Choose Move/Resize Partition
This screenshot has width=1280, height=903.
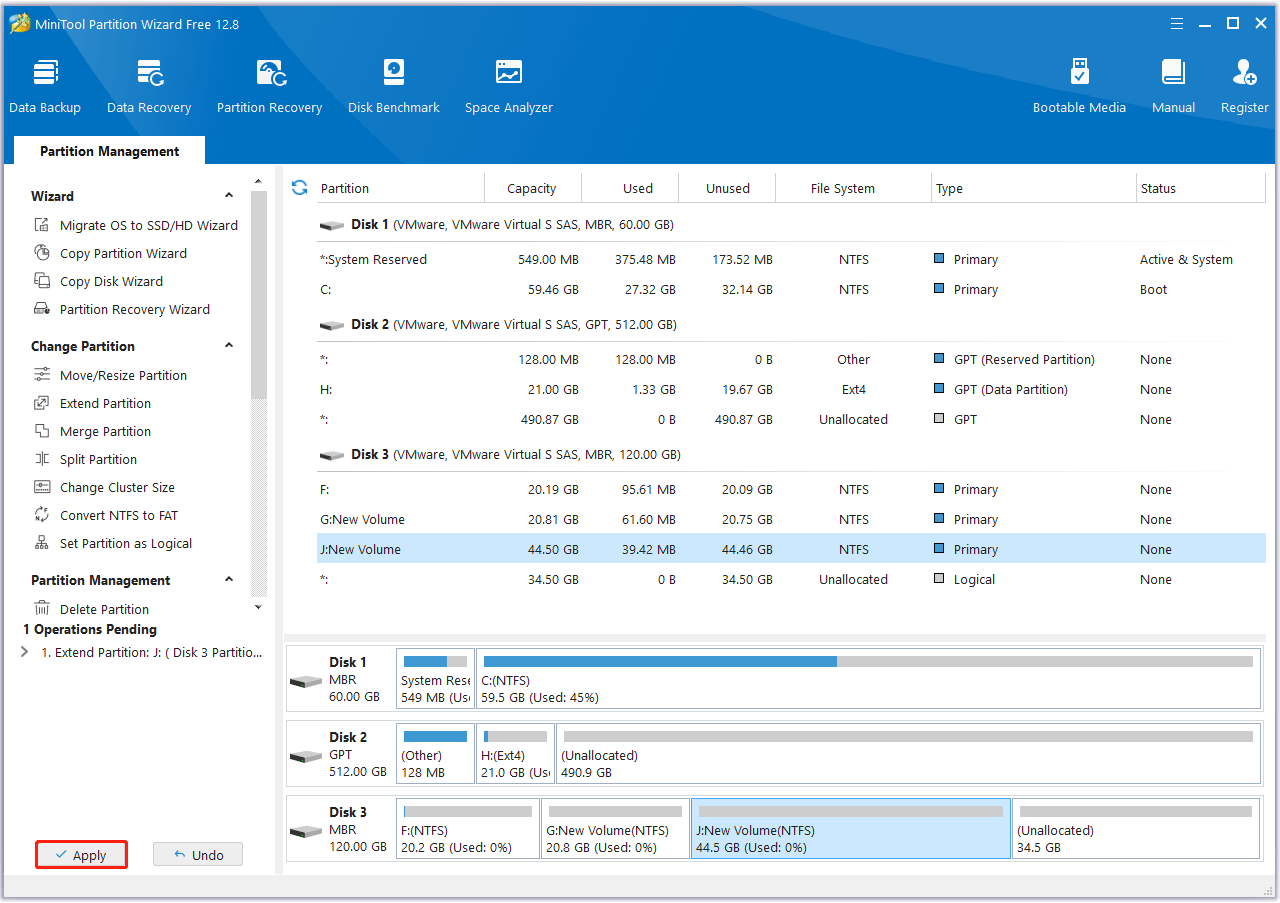point(111,375)
